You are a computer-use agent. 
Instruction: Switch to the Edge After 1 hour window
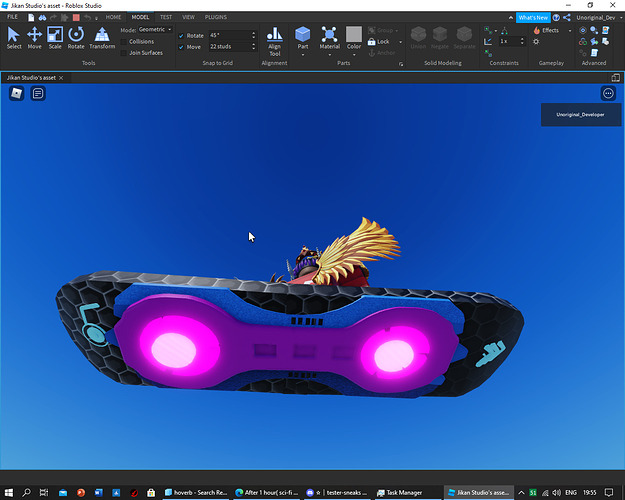pyautogui.click(x=267, y=492)
